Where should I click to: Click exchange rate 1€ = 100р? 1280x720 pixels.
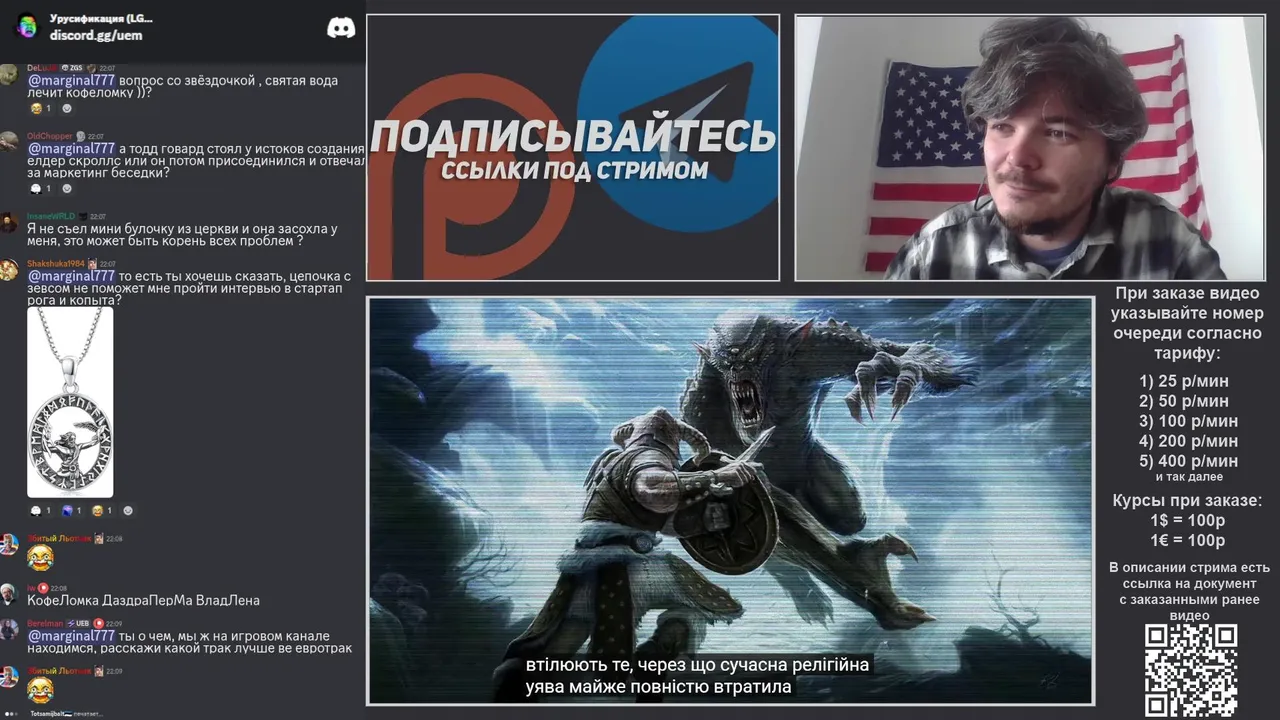(1187, 541)
